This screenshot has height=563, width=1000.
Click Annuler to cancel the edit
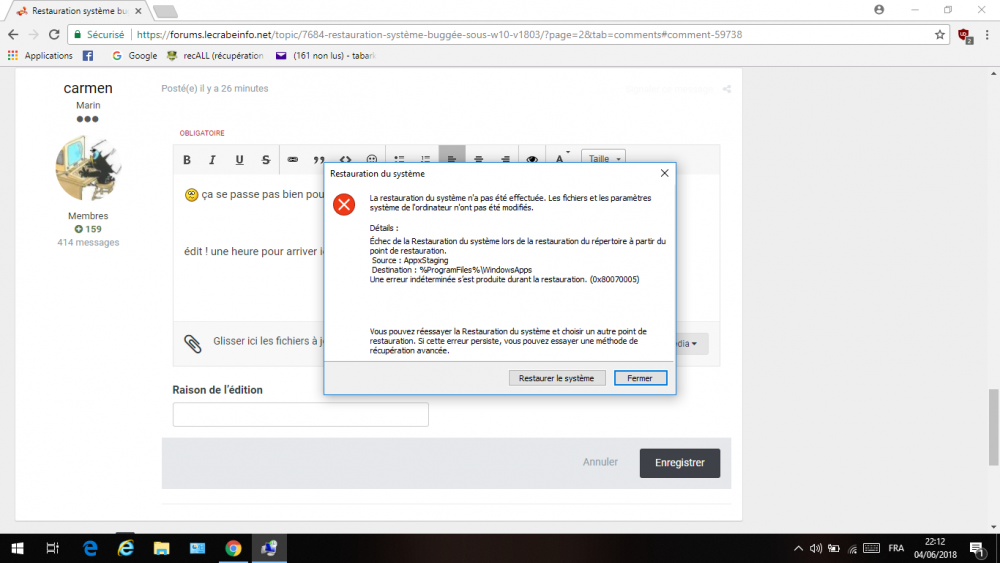click(600, 462)
